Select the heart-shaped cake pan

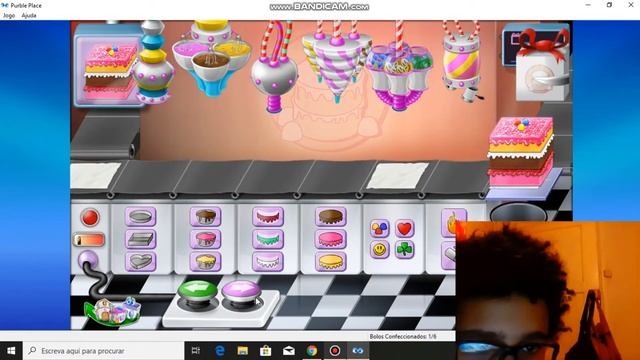140,262
